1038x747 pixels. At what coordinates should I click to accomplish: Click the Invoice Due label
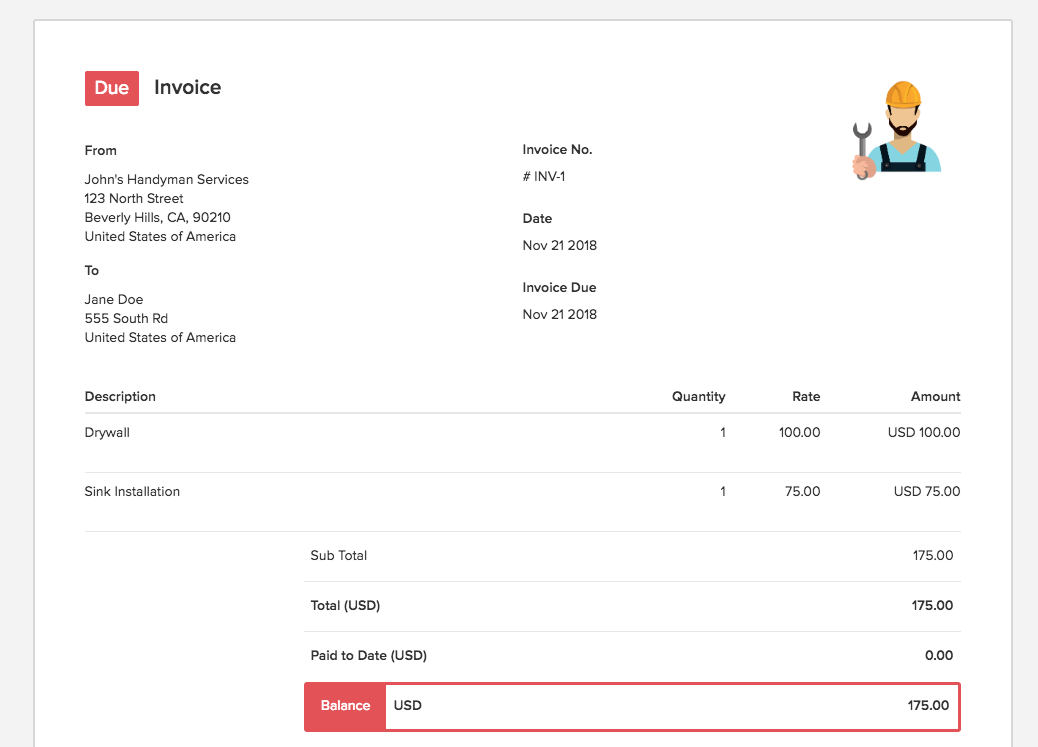point(559,287)
